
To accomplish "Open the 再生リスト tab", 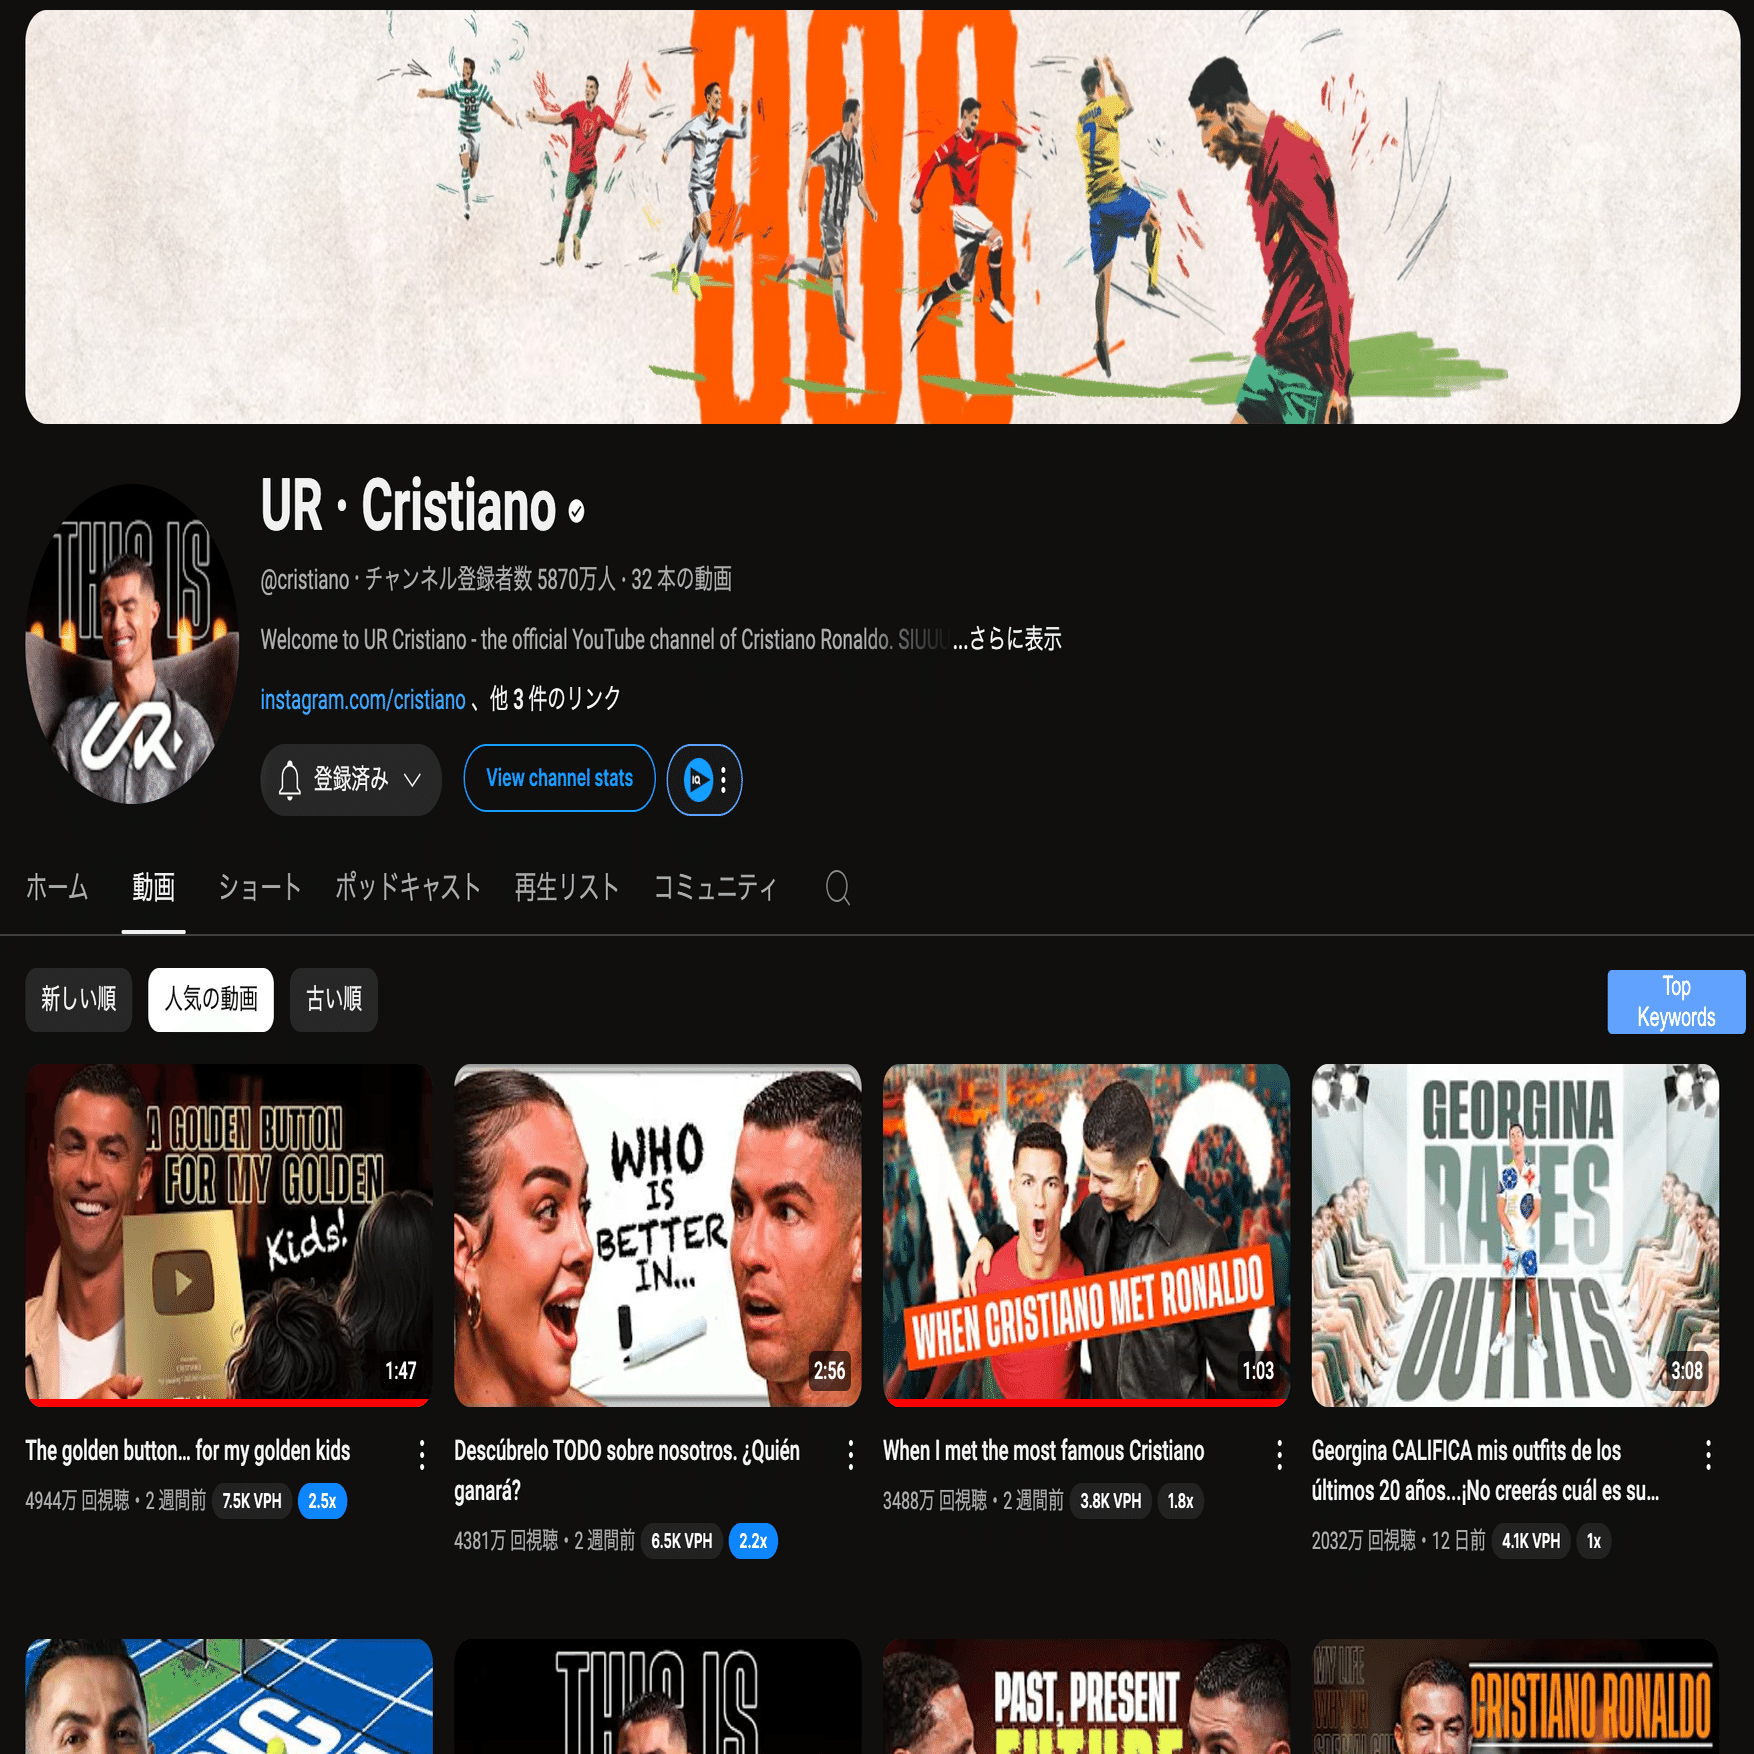I will coord(567,887).
